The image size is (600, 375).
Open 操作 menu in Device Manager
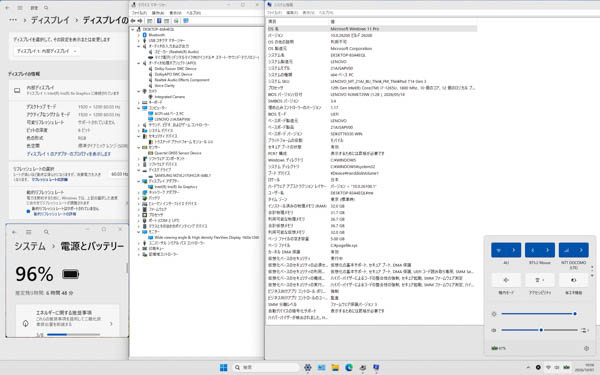point(158,13)
